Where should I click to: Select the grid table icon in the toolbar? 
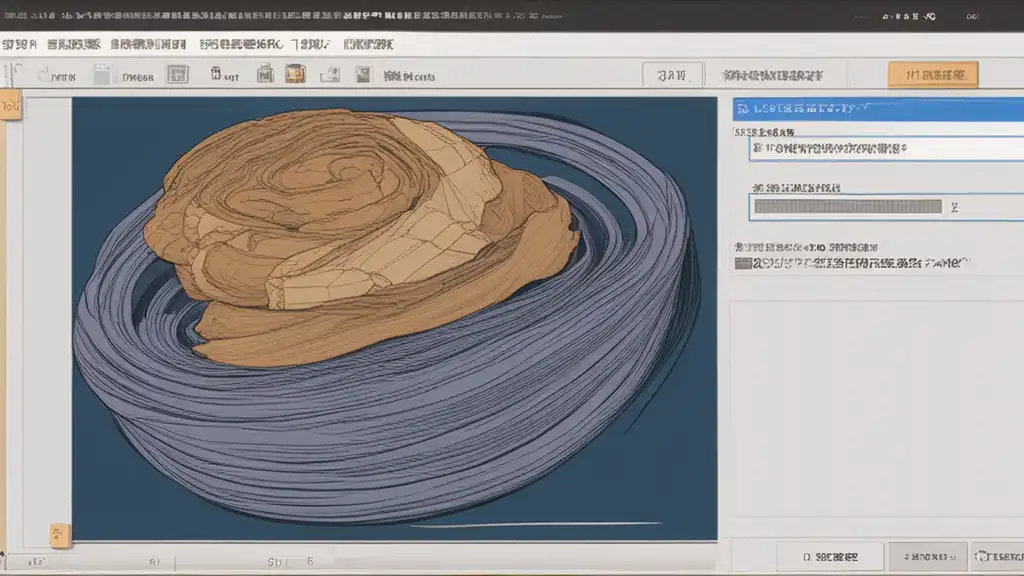tap(177, 74)
